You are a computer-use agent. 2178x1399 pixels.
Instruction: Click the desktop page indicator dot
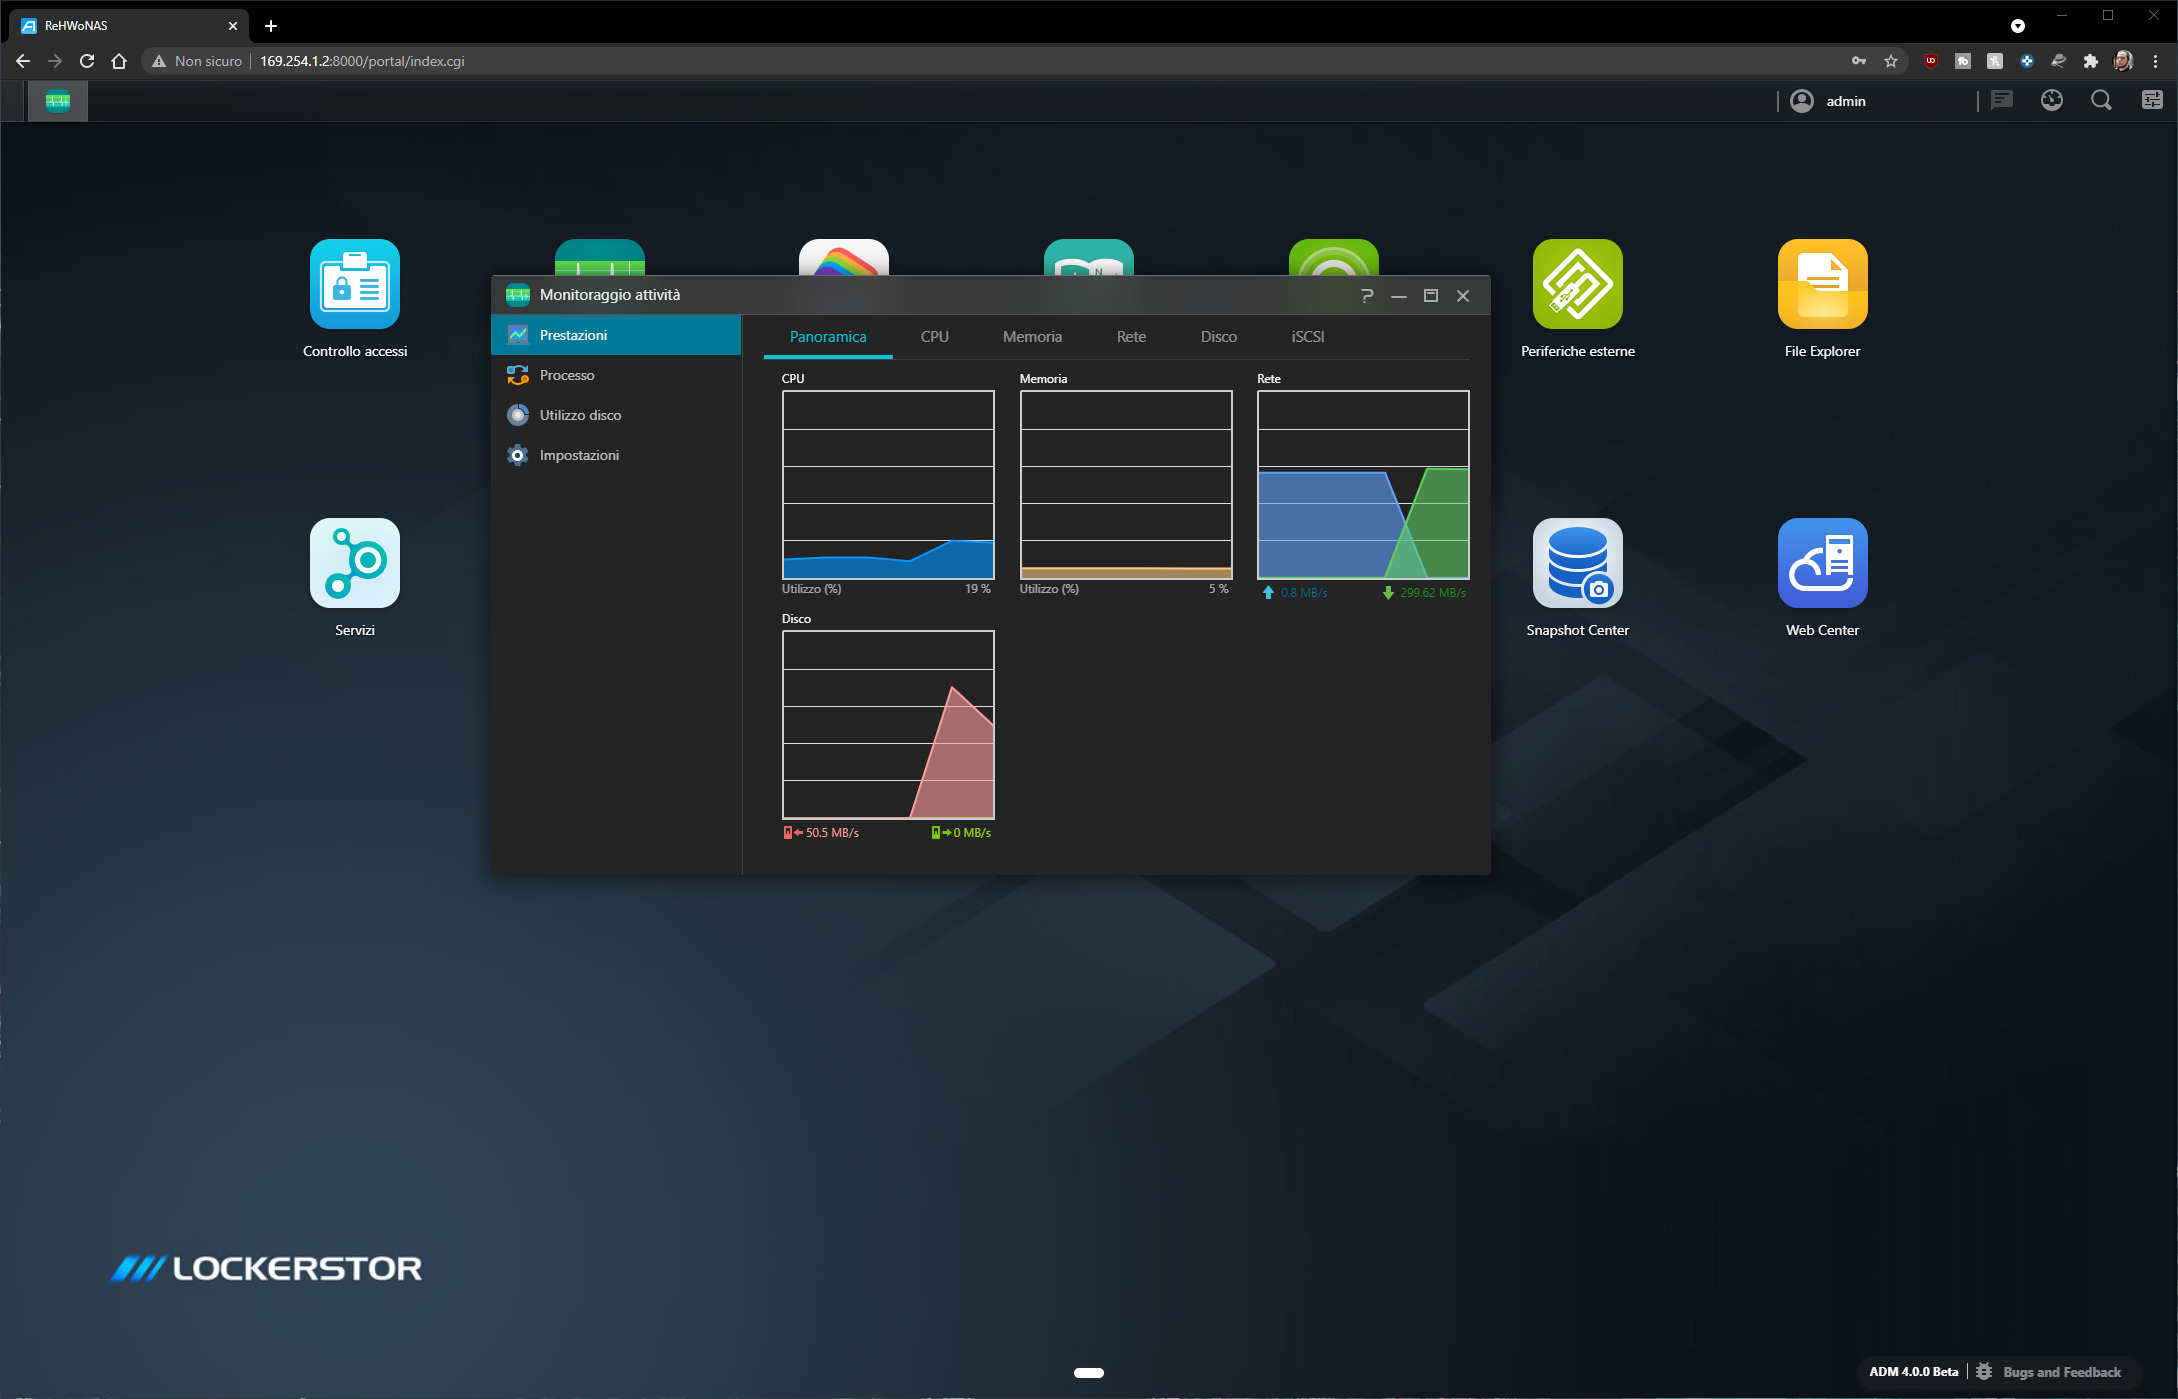(1088, 1373)
